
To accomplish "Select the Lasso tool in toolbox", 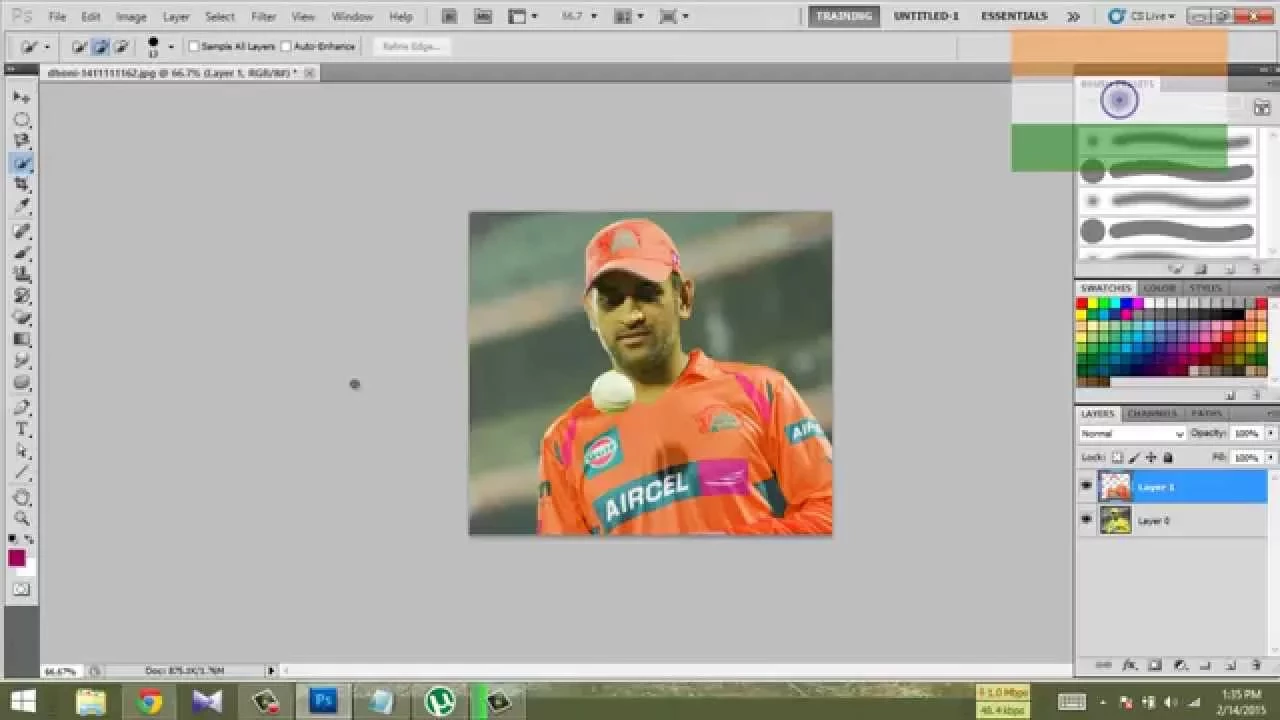I will pyautogui.click(x=21, y=141).
